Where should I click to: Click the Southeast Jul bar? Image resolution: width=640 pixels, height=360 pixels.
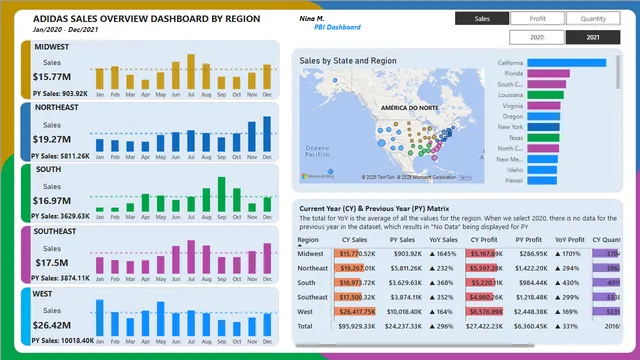tap(191, 257)
